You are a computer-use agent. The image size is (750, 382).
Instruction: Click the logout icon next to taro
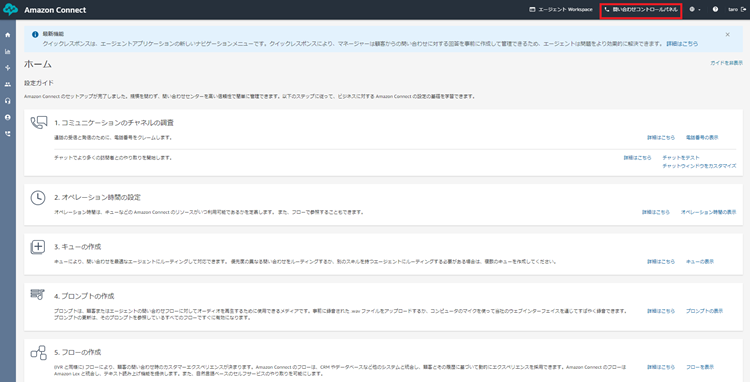tap(743, 10)
